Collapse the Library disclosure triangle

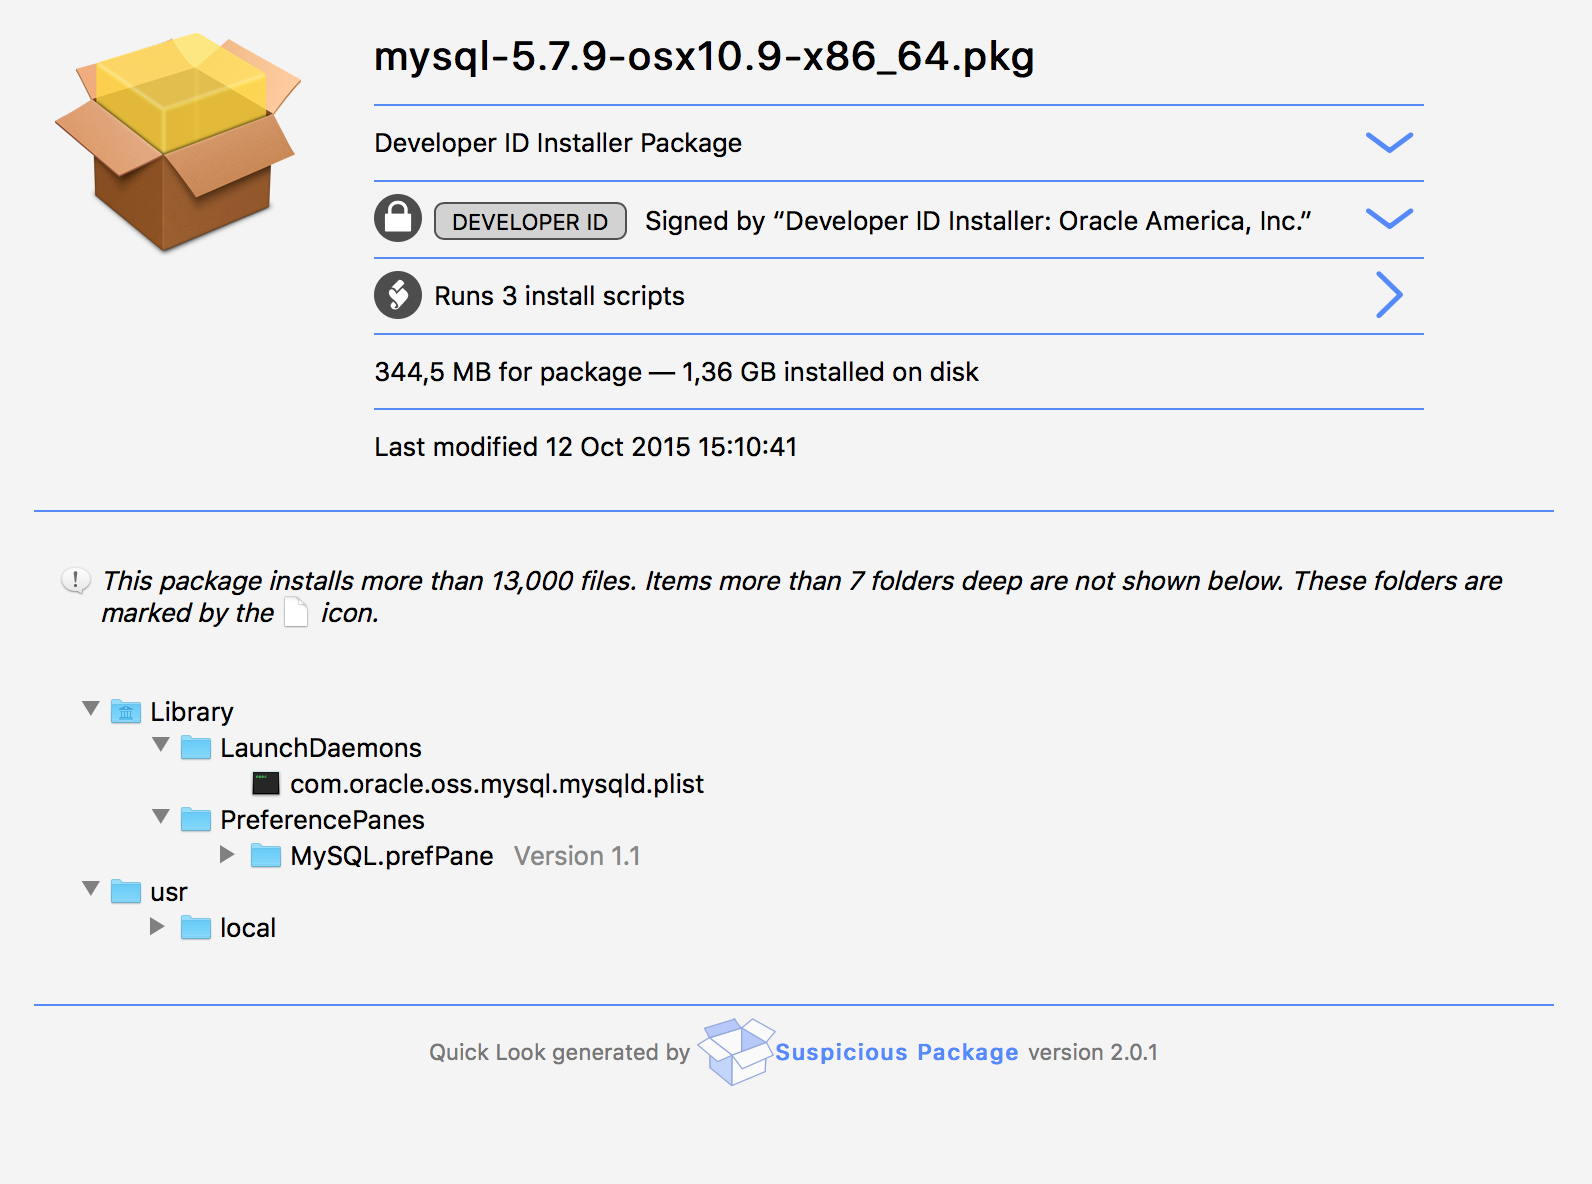point(91,709)
